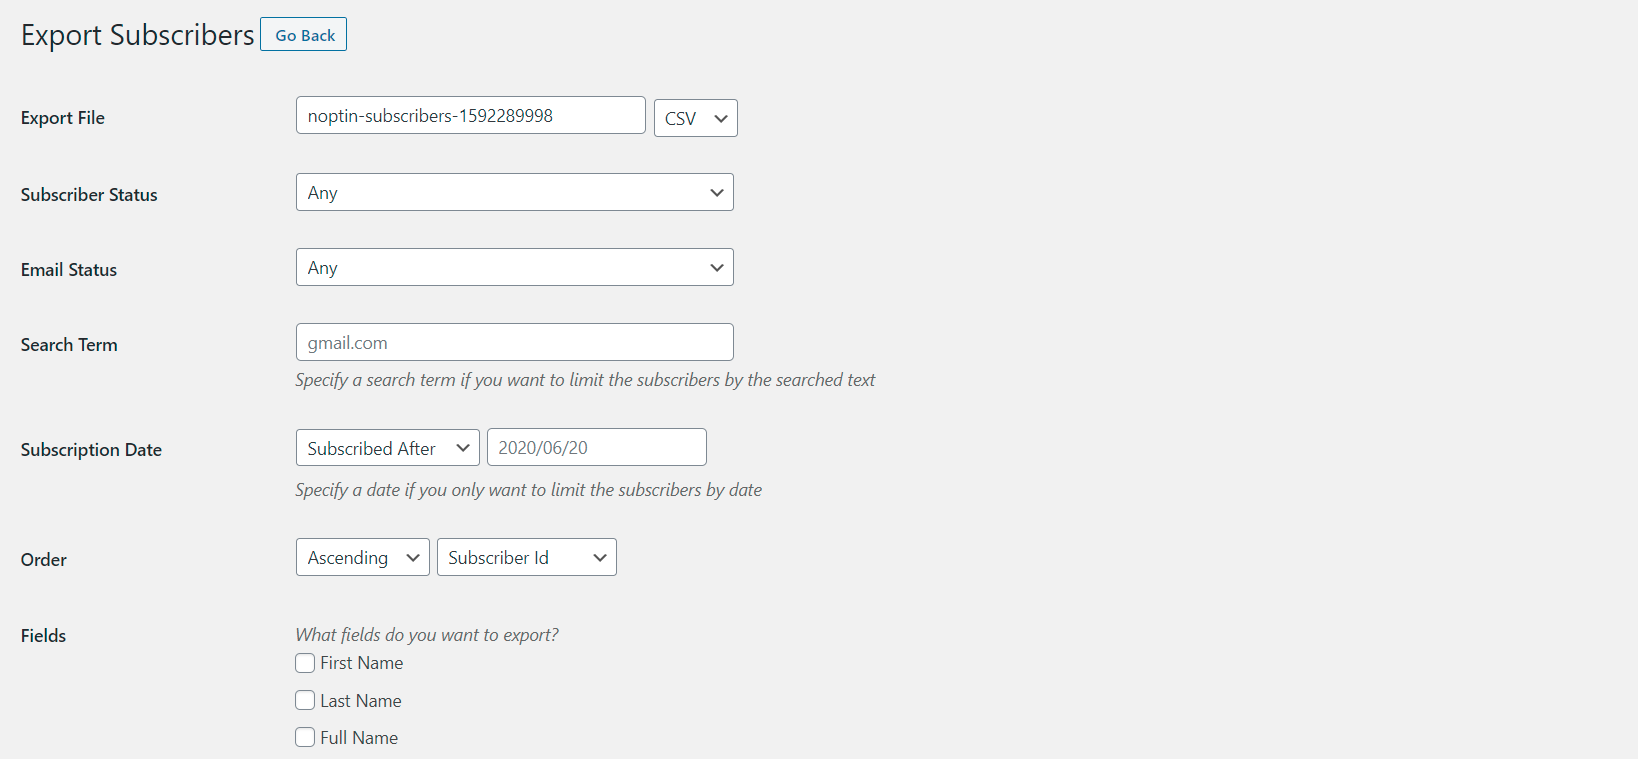Click the chevron on Subscribed After selector

(462, 448)
